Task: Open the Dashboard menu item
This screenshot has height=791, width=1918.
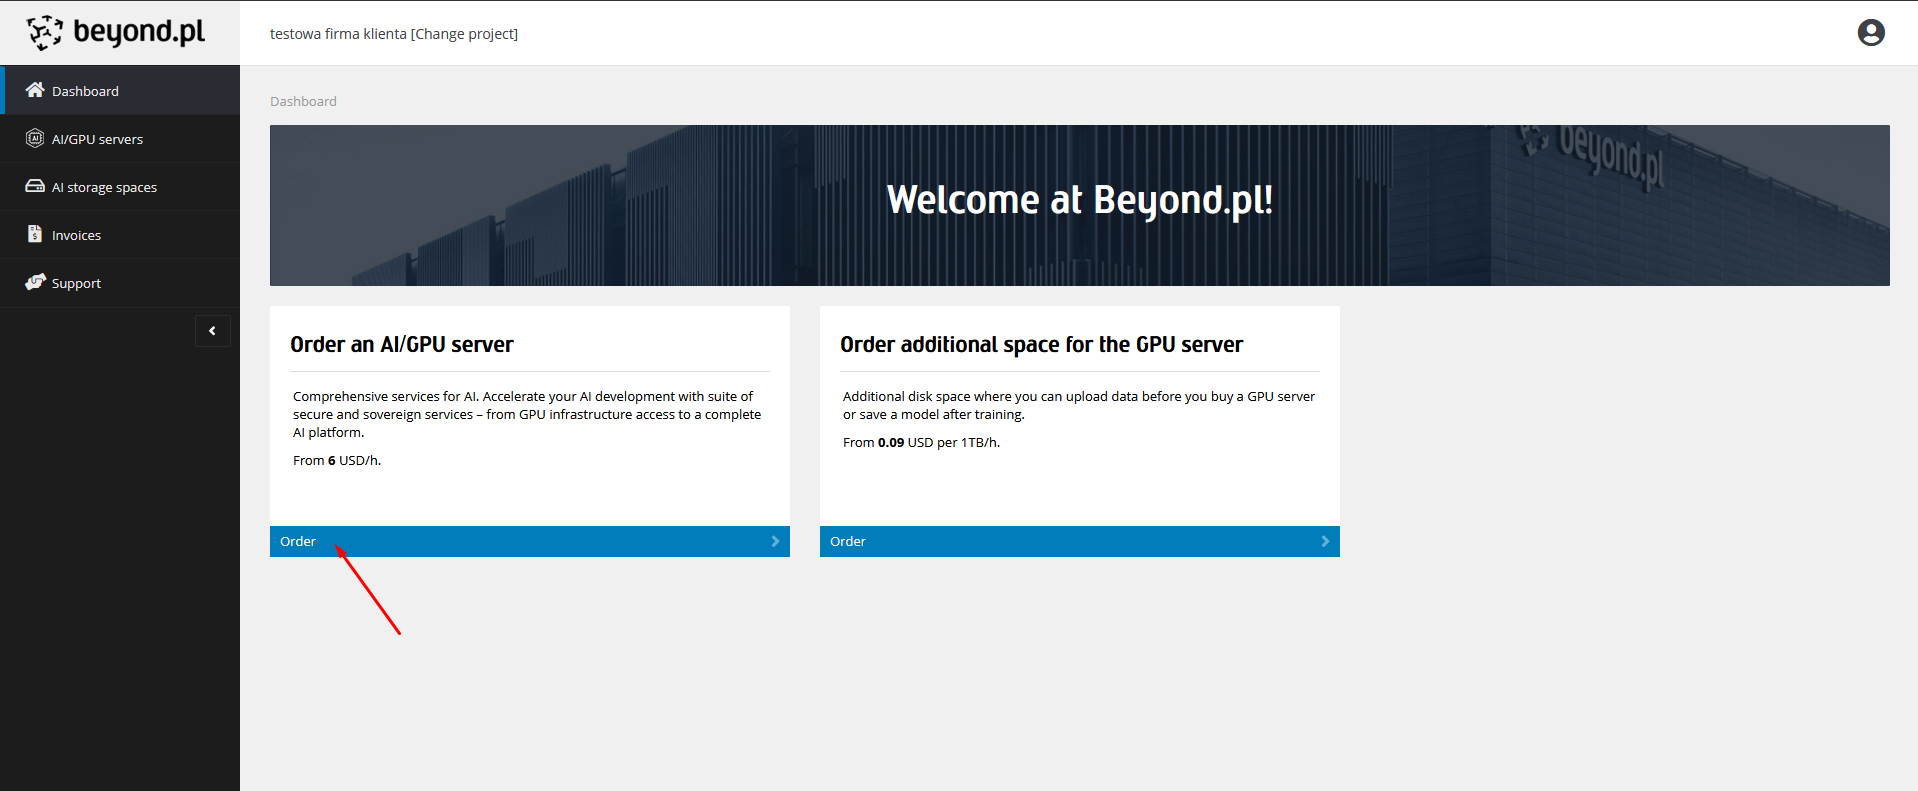Action: point(120,90)
